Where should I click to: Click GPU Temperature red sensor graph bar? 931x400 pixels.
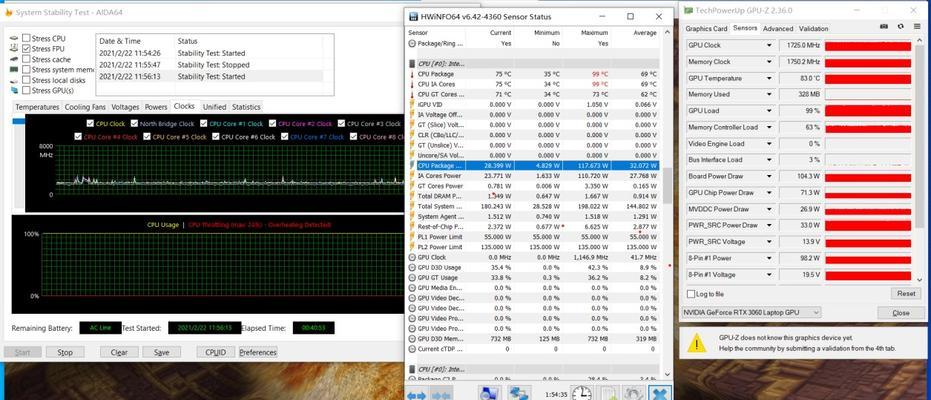coord(867,78)
